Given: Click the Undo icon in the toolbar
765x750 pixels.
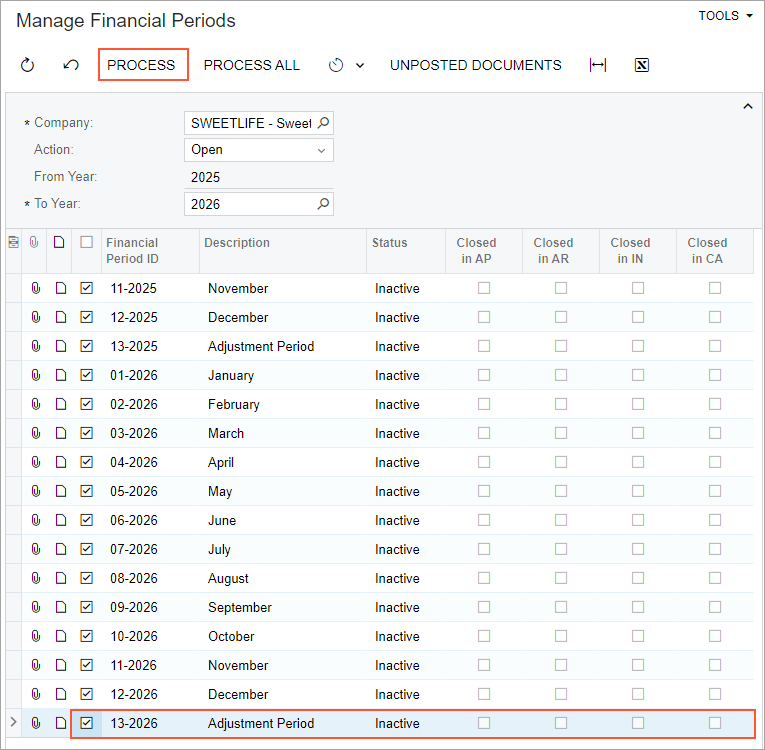Looking at the screenshot, I should (x=71, y=65).
